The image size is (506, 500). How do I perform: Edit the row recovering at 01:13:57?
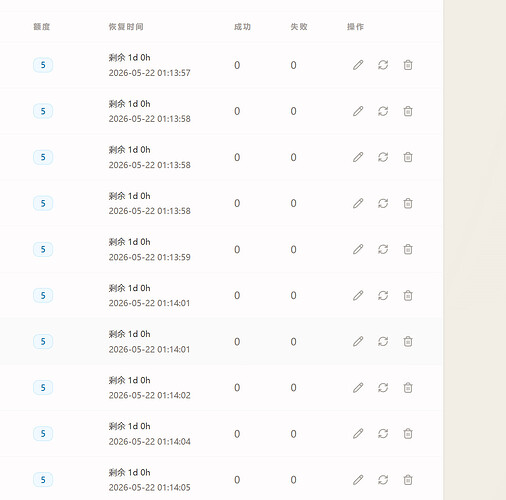click(x=358, y=65)
